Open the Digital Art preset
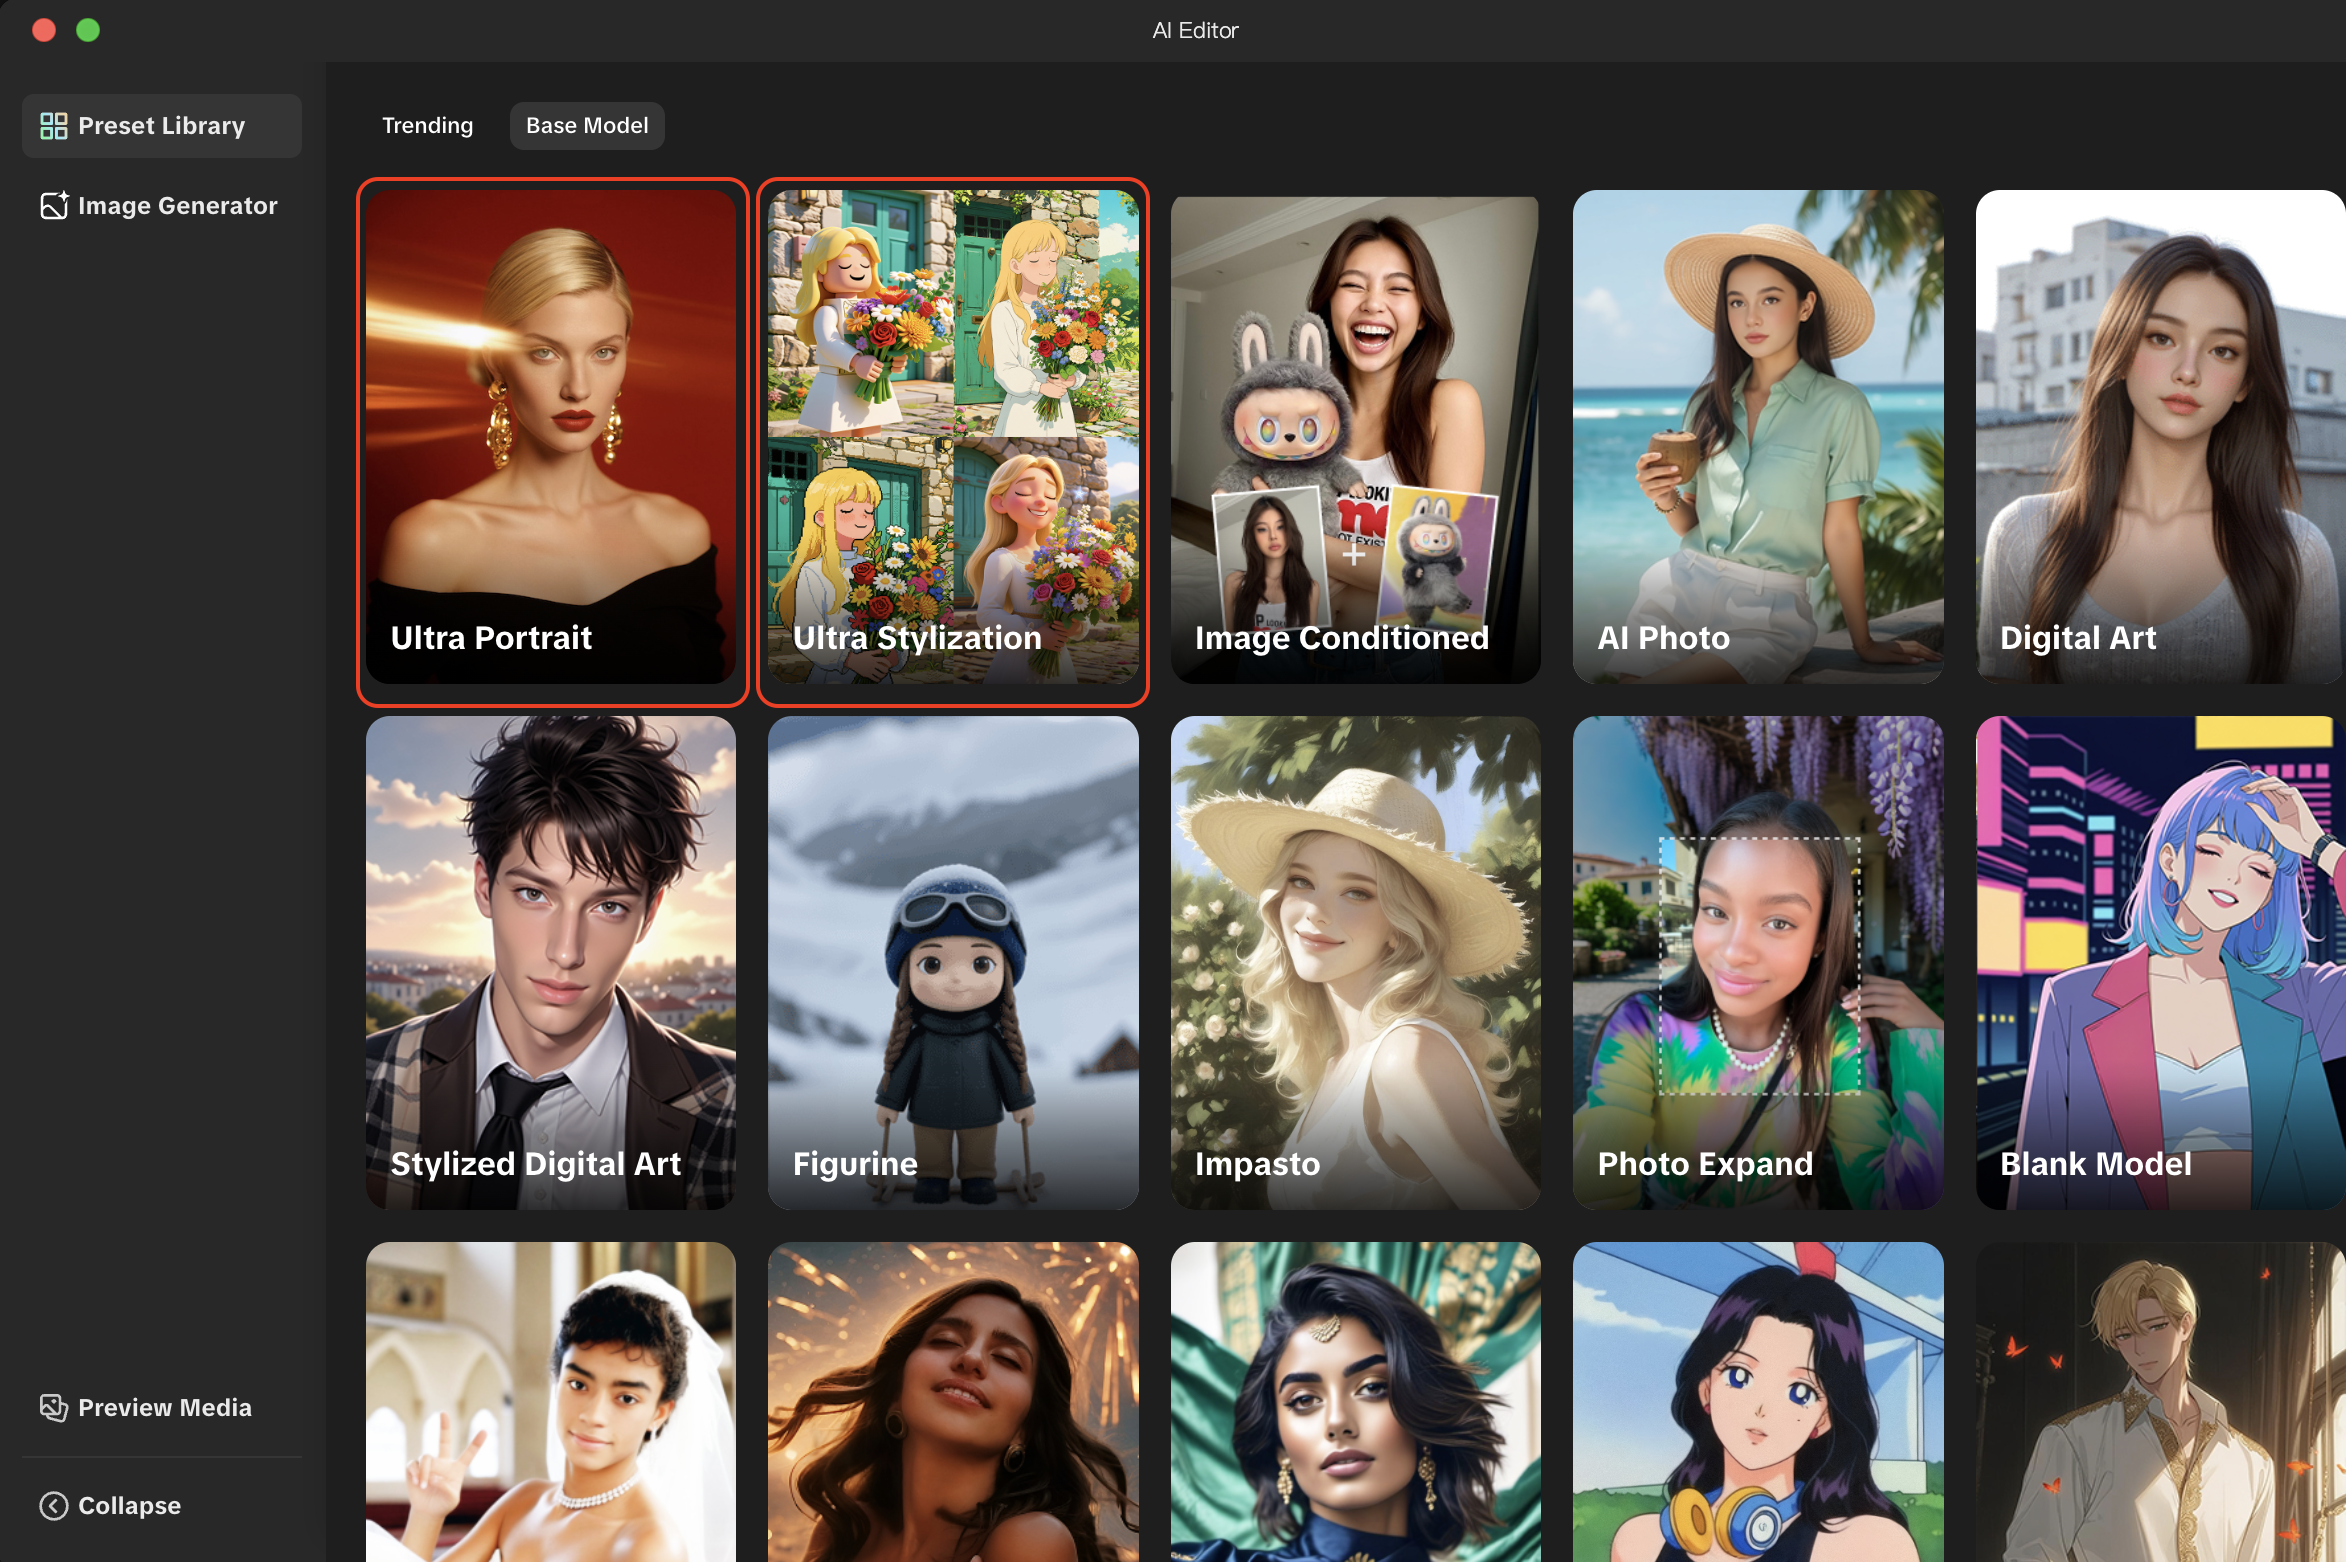The image size is (2346, 1562). [2161, 438]
